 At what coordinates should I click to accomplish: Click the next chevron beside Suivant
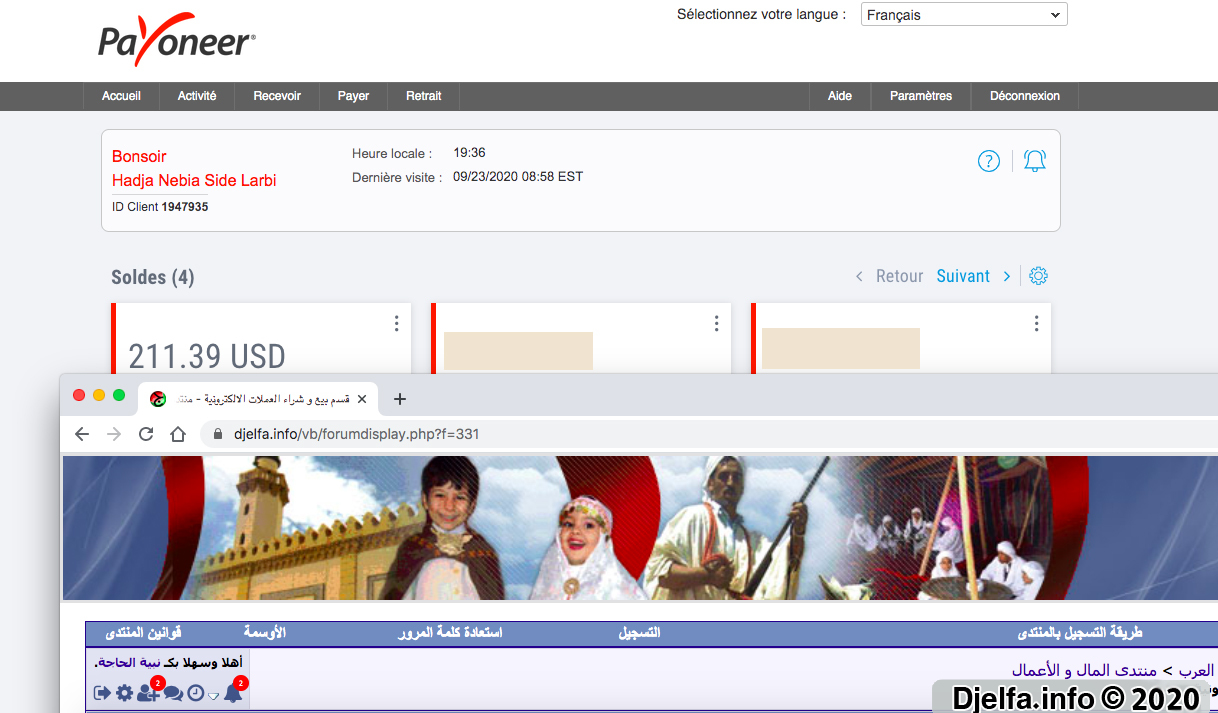(1007, 276)
